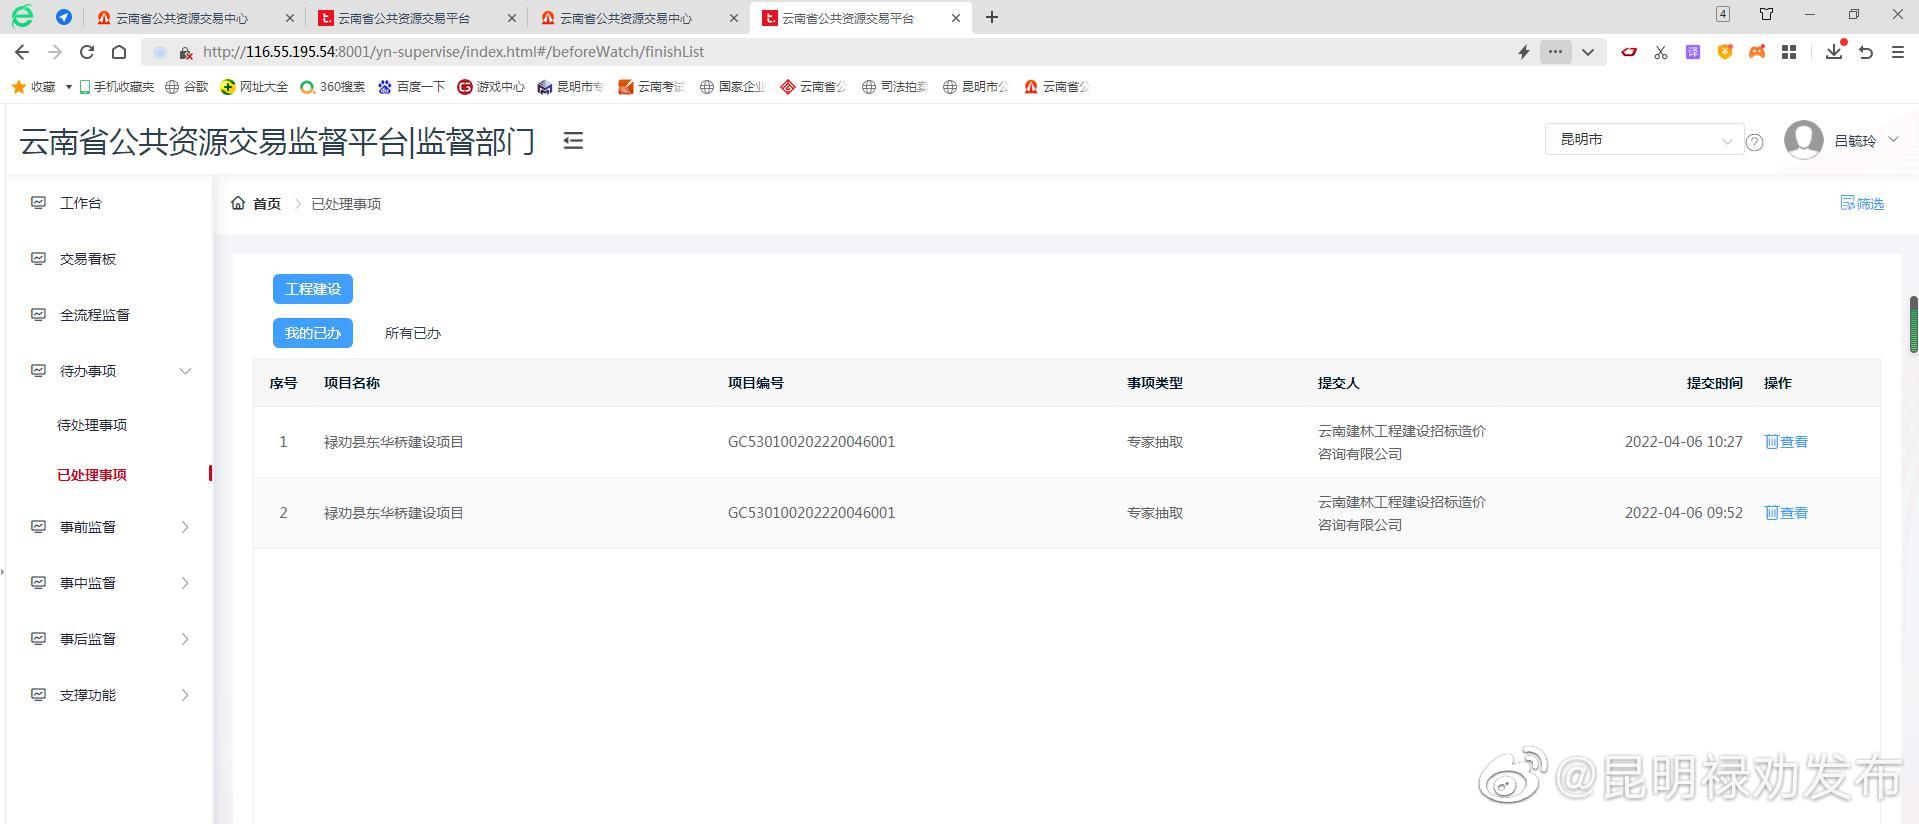Click the page vertical scrollbar thumb

[1913, 324]
